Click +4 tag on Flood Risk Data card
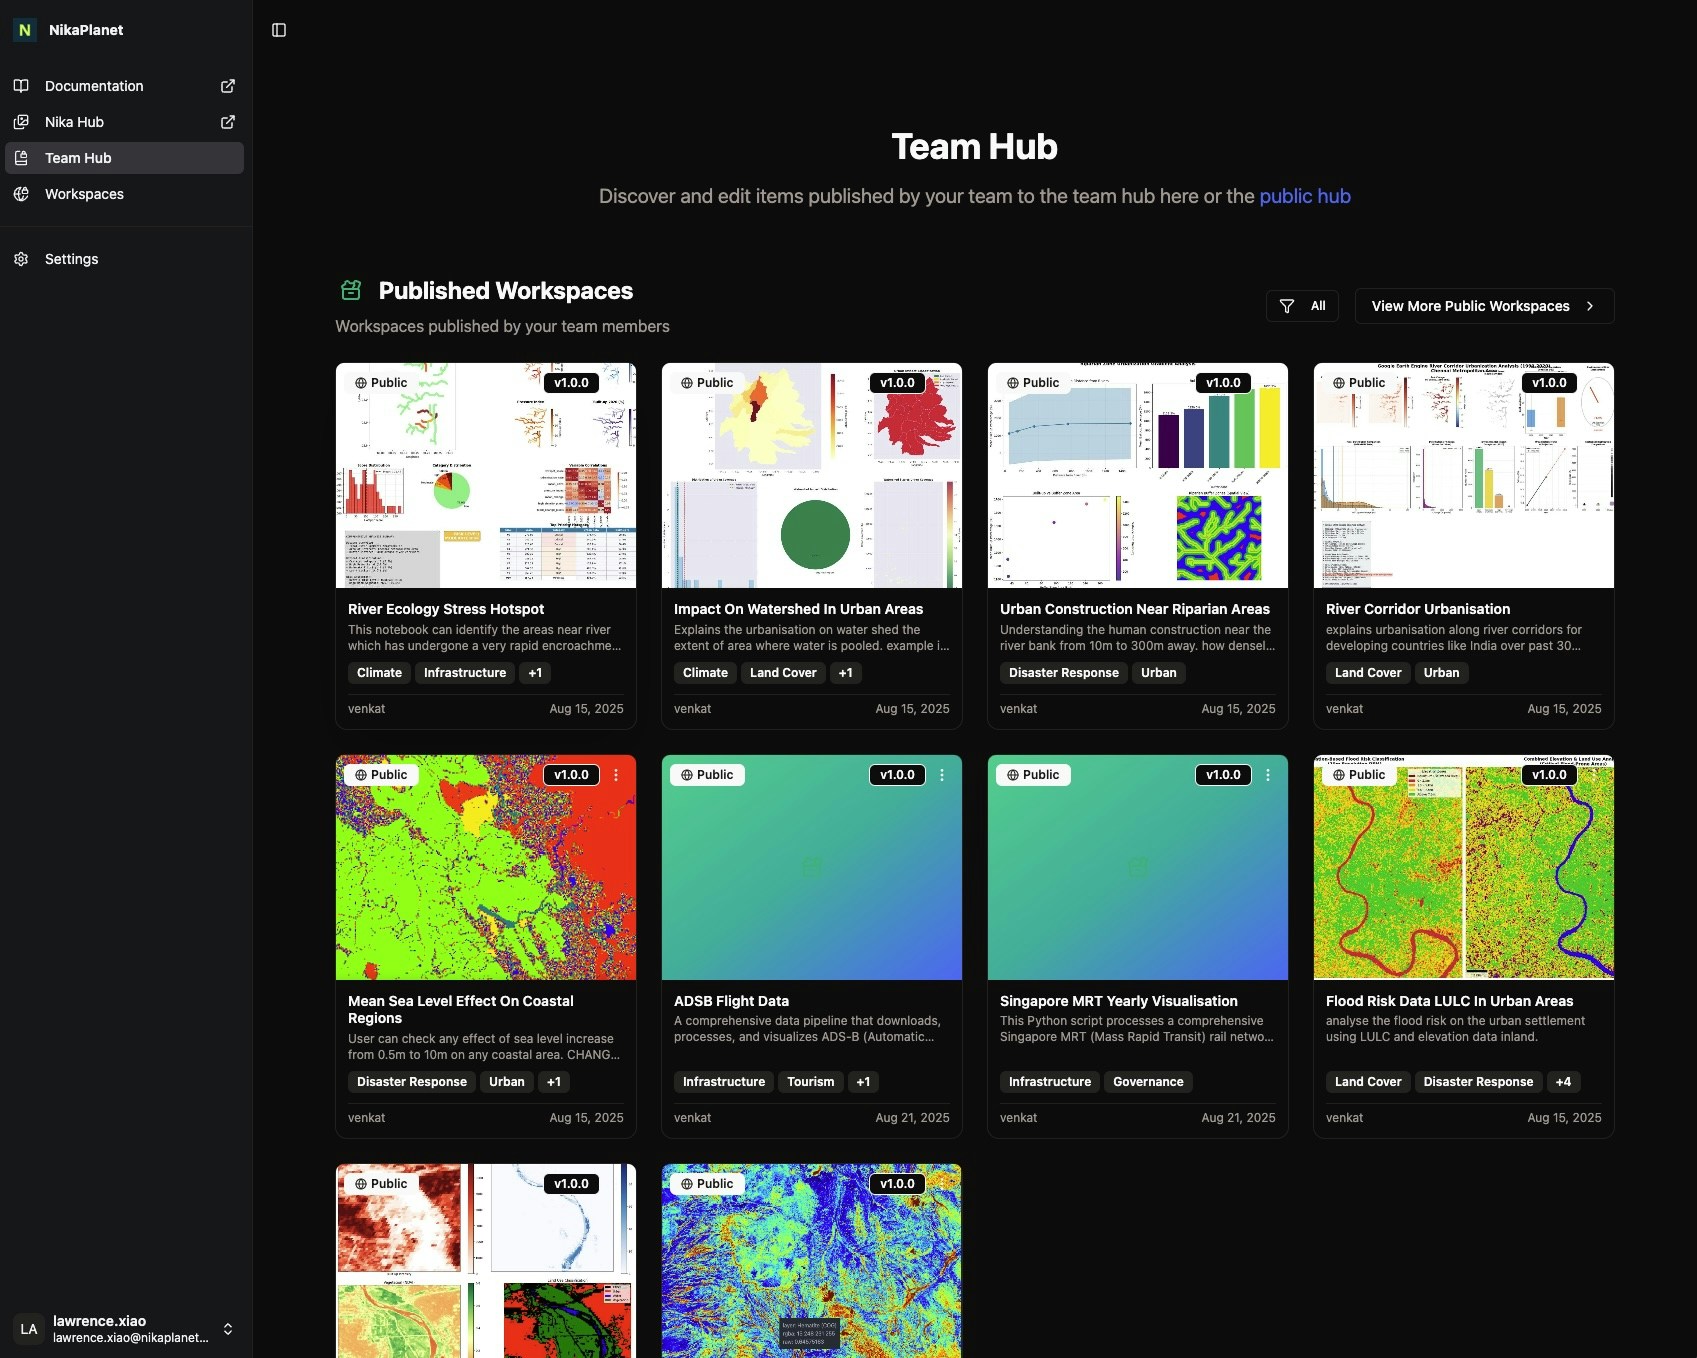The height and width of the screenshot is (1358, 1697). click(1563, 1082)
